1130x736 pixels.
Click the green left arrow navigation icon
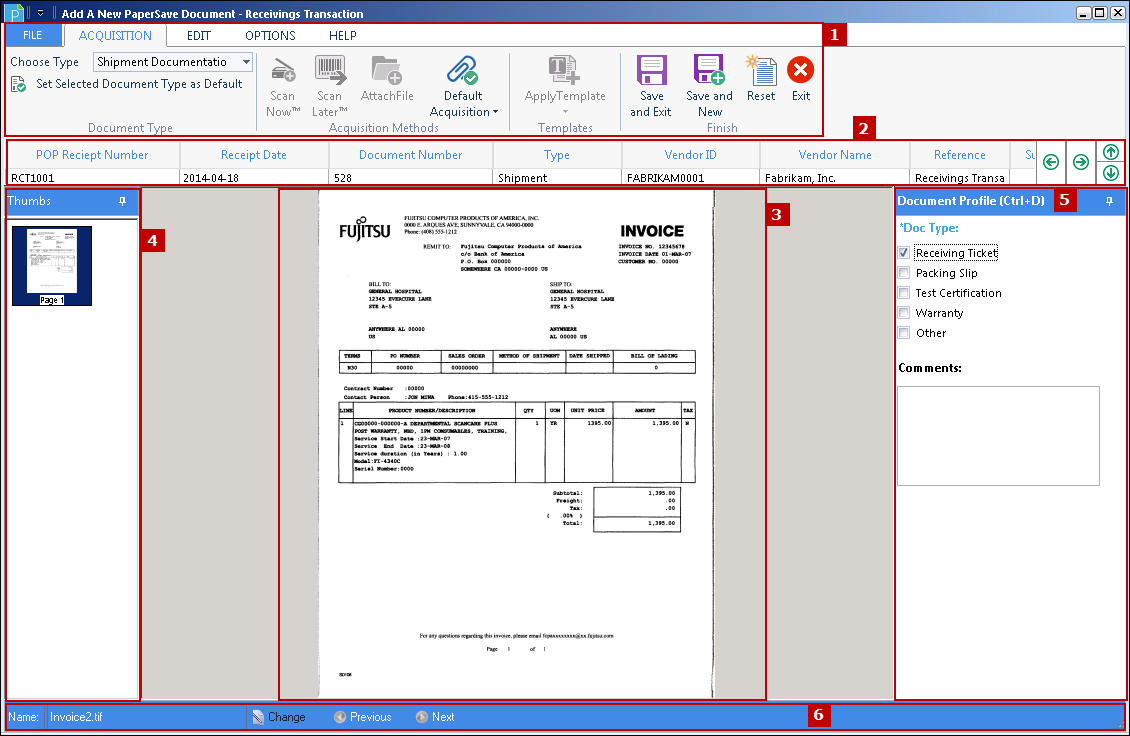click(1051, 162)
